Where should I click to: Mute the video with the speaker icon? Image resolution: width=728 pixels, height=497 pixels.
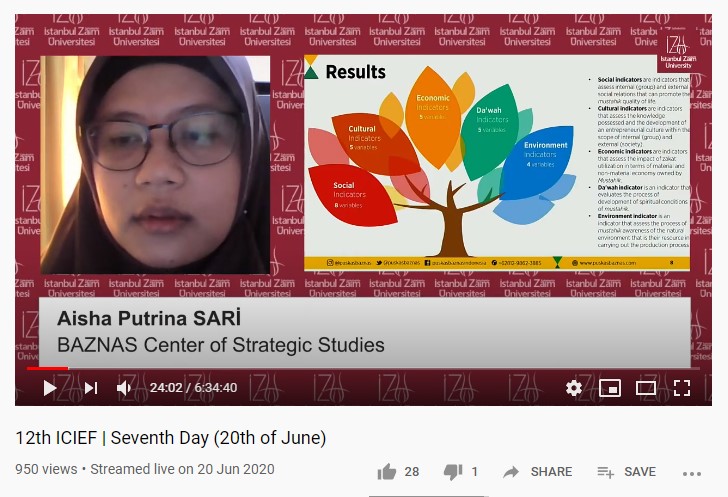pyautogui.click(x=124, y=388)
